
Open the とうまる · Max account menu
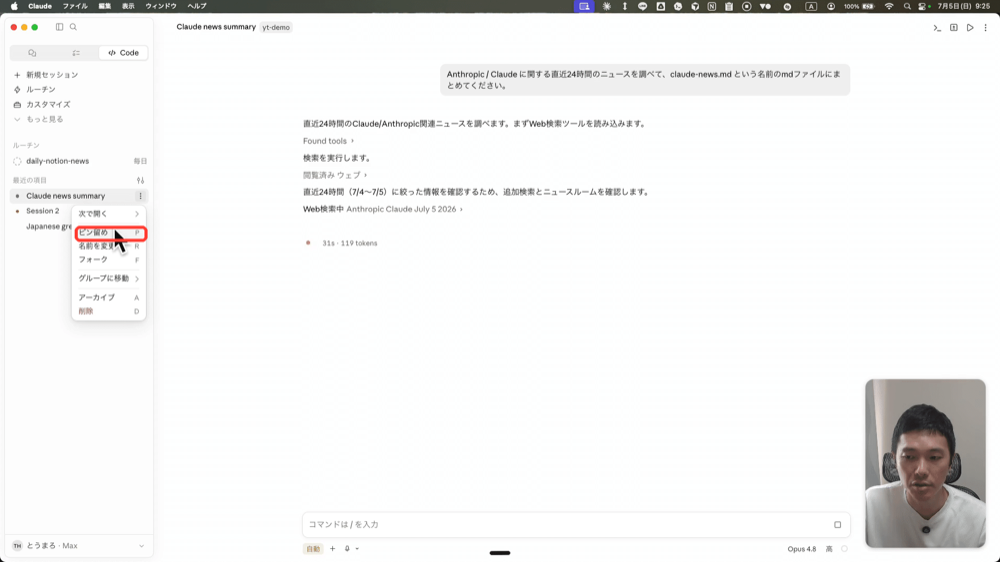(x=78, y=546)
